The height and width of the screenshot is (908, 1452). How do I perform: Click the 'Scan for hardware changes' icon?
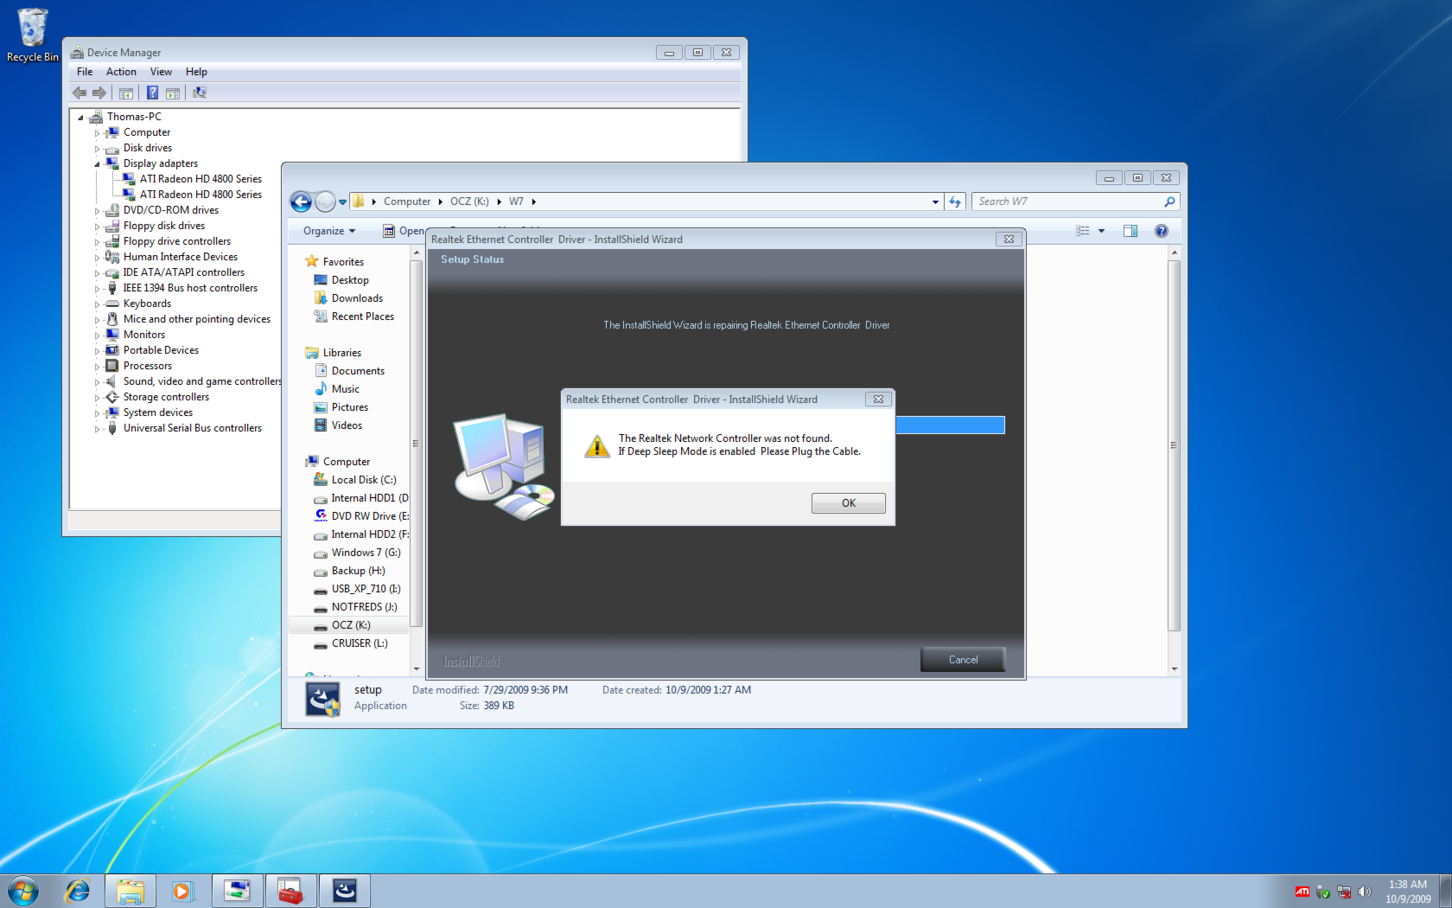199,92
